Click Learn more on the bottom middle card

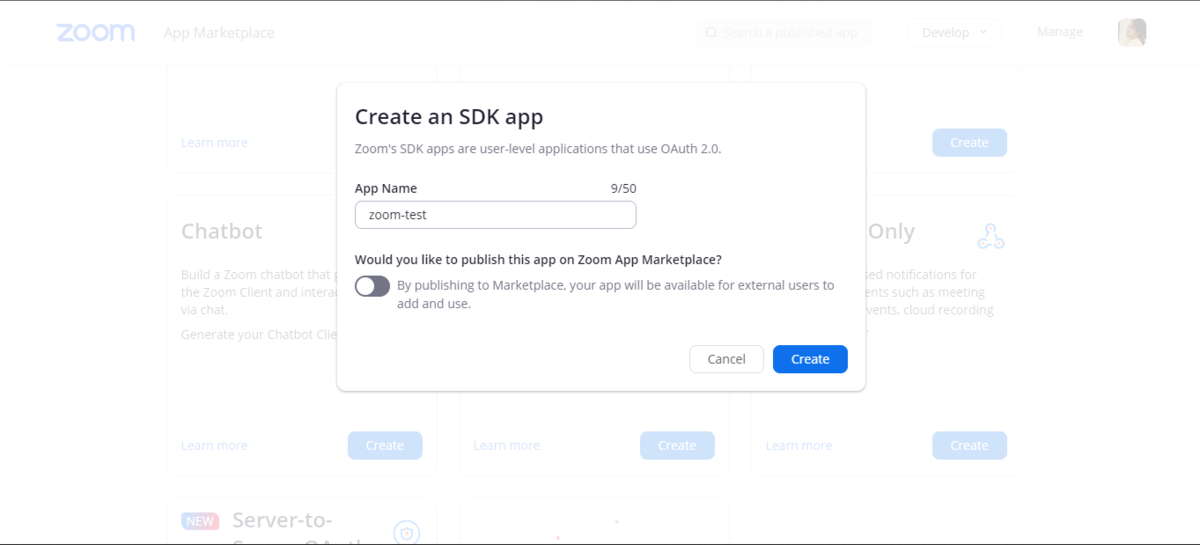click(506, 446)
